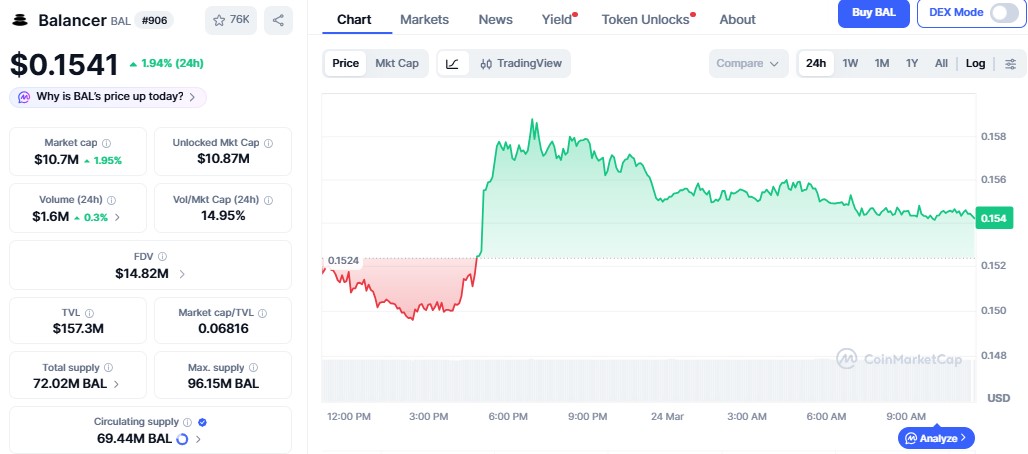Expand FDV details chevron

pyautogui.click(x=182, y=274)
